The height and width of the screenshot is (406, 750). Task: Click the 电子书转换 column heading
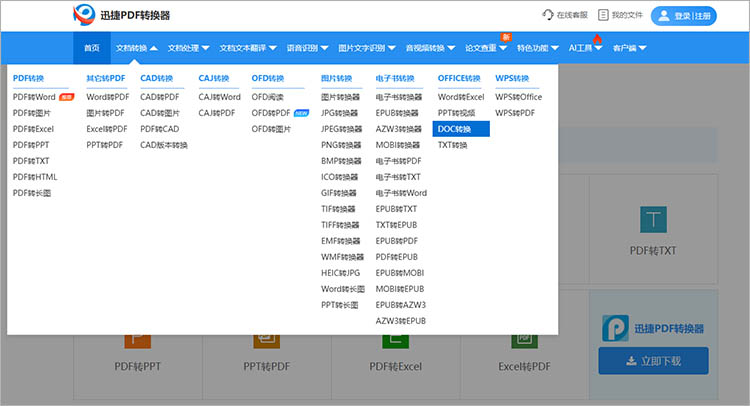(395, 78)
